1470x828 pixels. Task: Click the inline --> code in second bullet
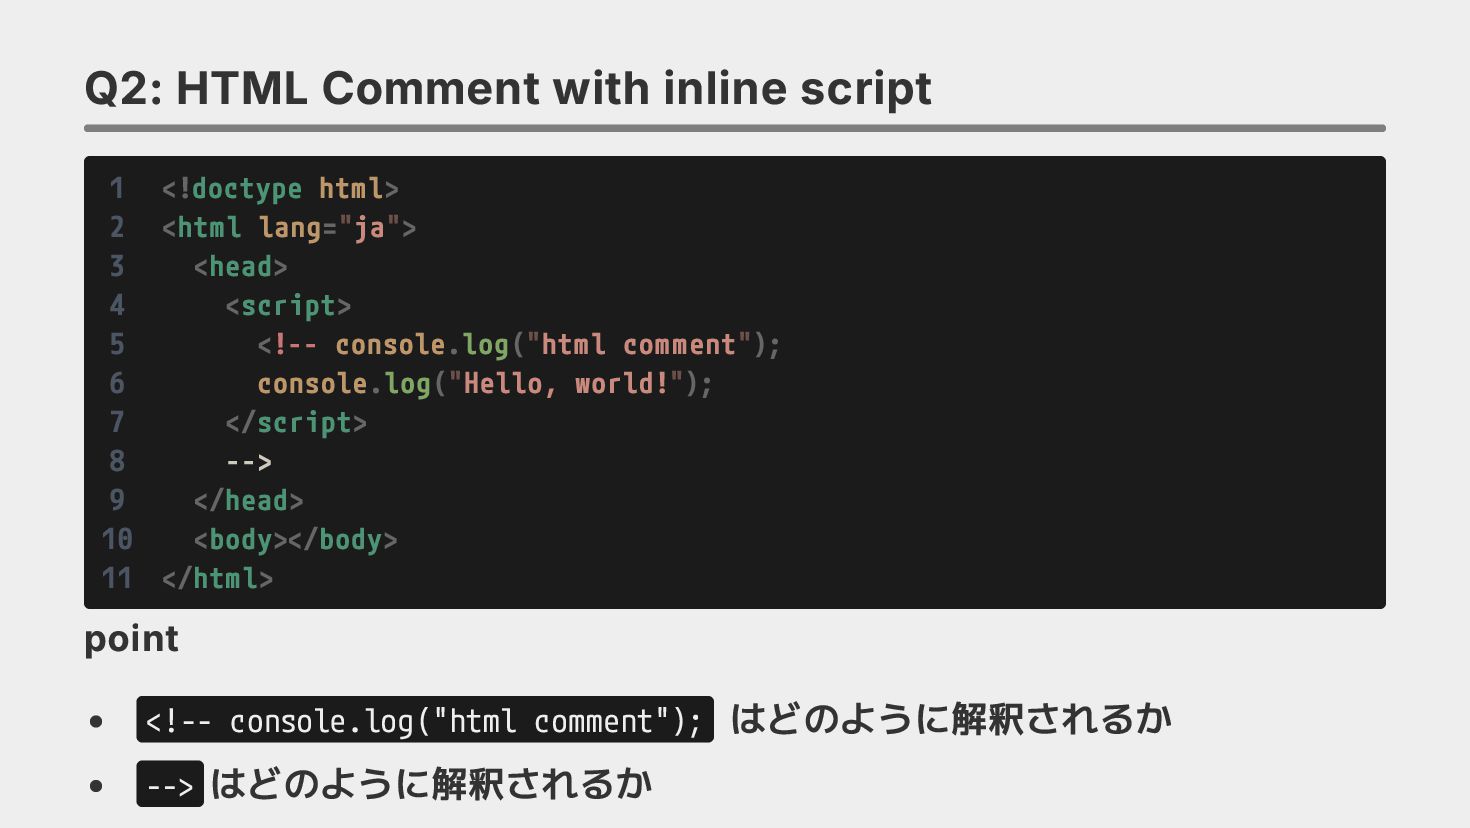click(169, 785)
